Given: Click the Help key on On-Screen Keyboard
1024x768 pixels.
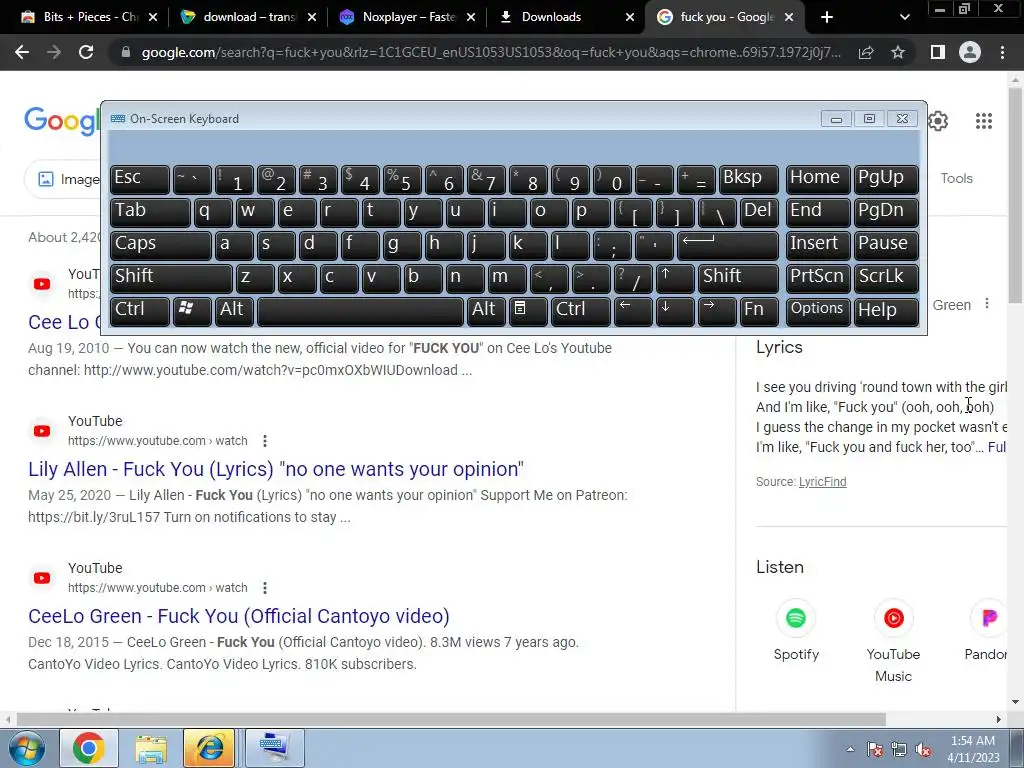Looking at the screenshot, I should [886, 310].
